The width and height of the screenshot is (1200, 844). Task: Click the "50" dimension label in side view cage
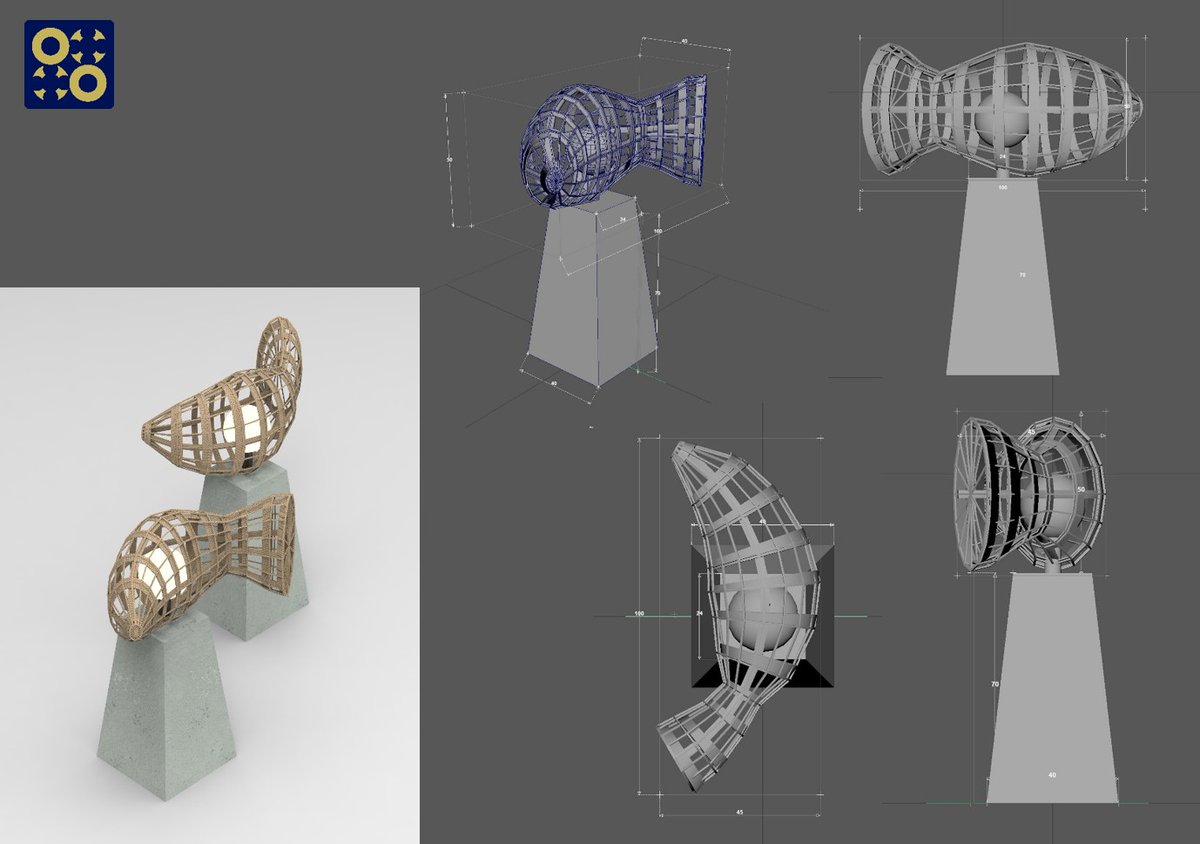tap(1080, 488)
